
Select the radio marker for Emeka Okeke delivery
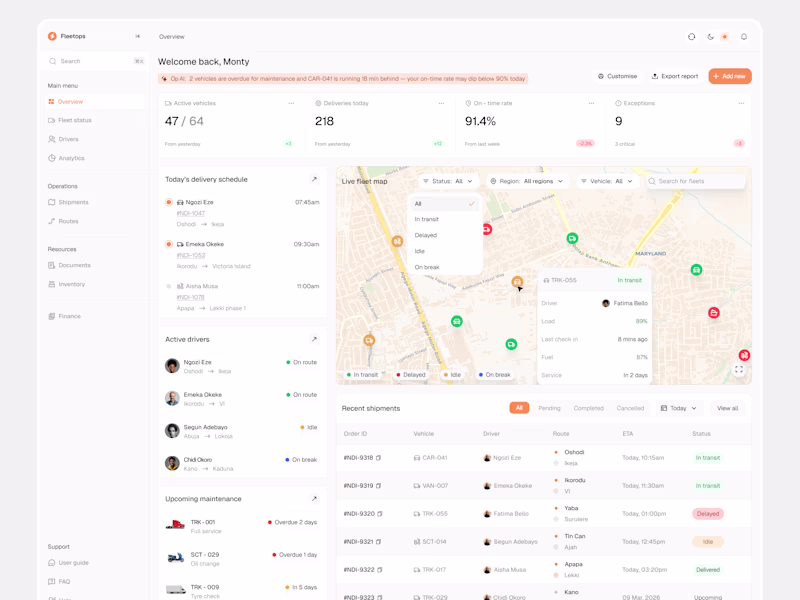pos(168,244)
